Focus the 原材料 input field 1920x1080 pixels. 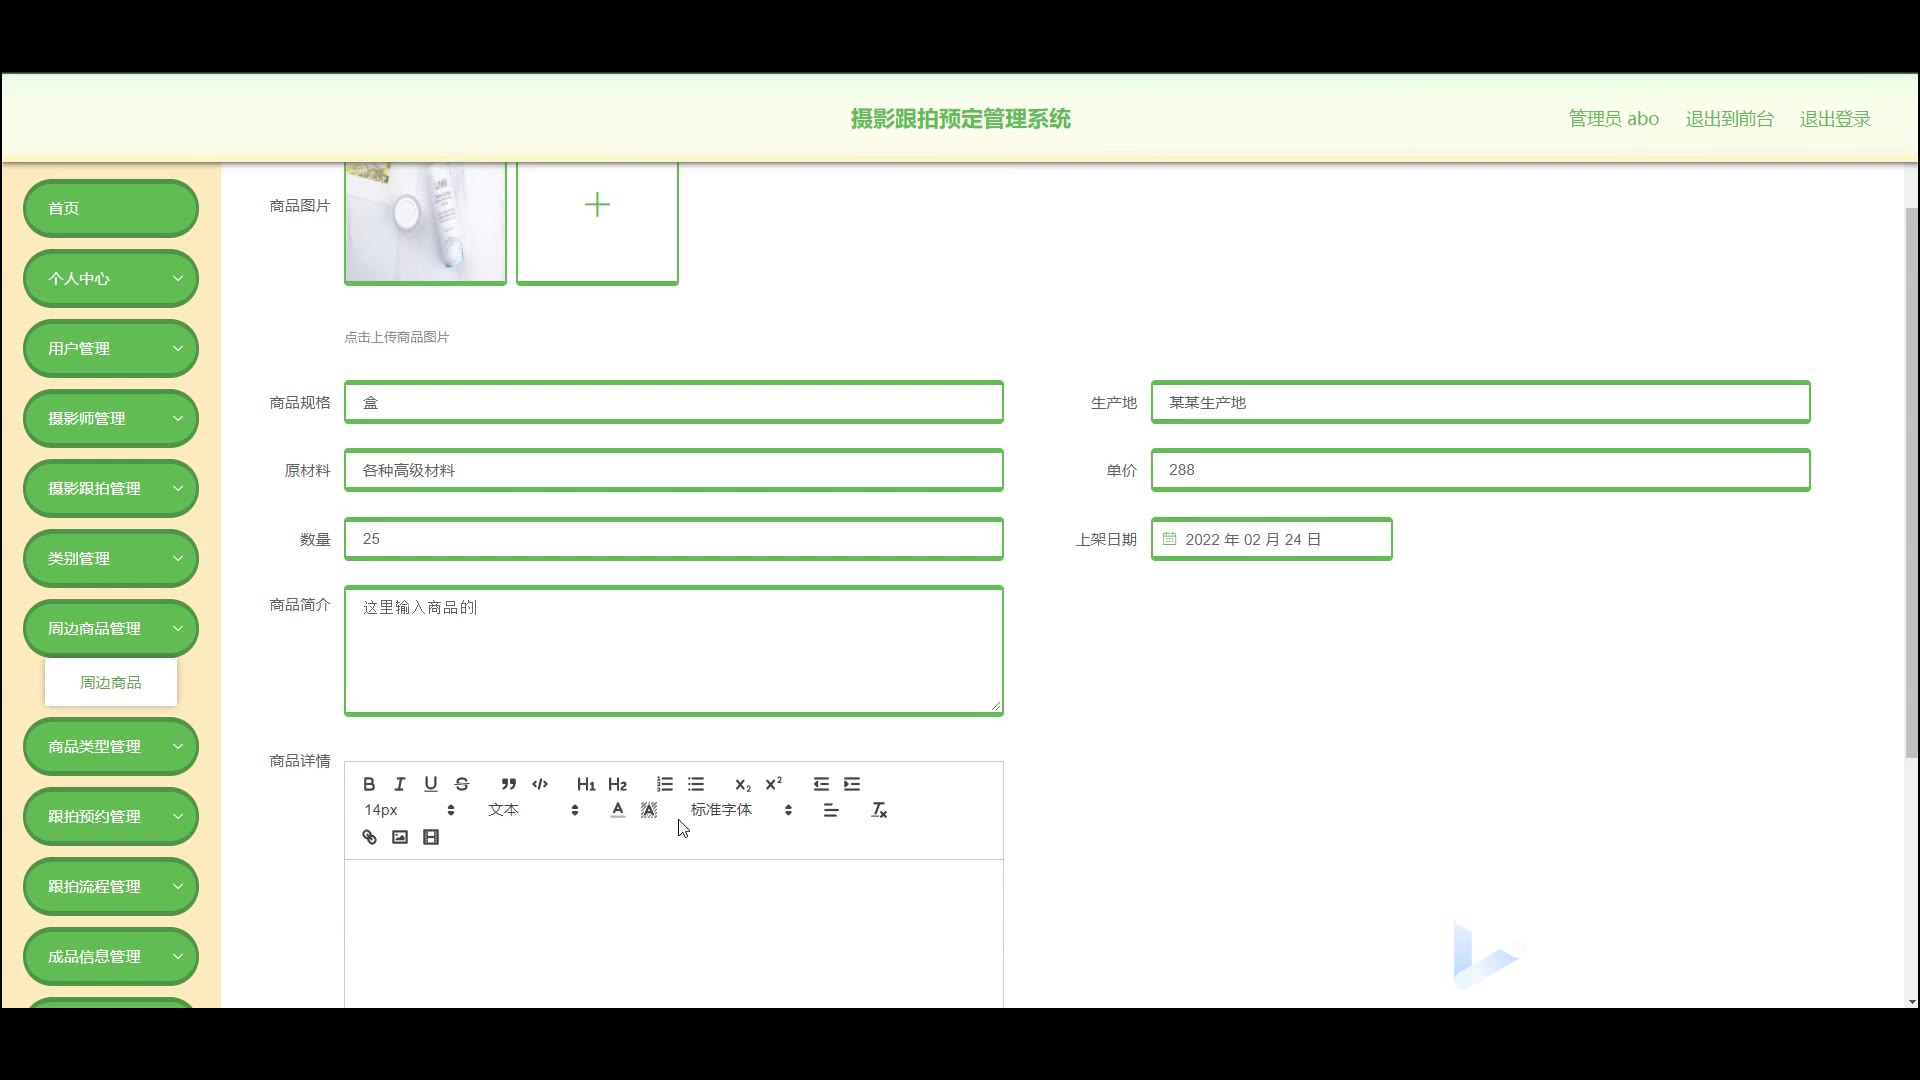674,470
